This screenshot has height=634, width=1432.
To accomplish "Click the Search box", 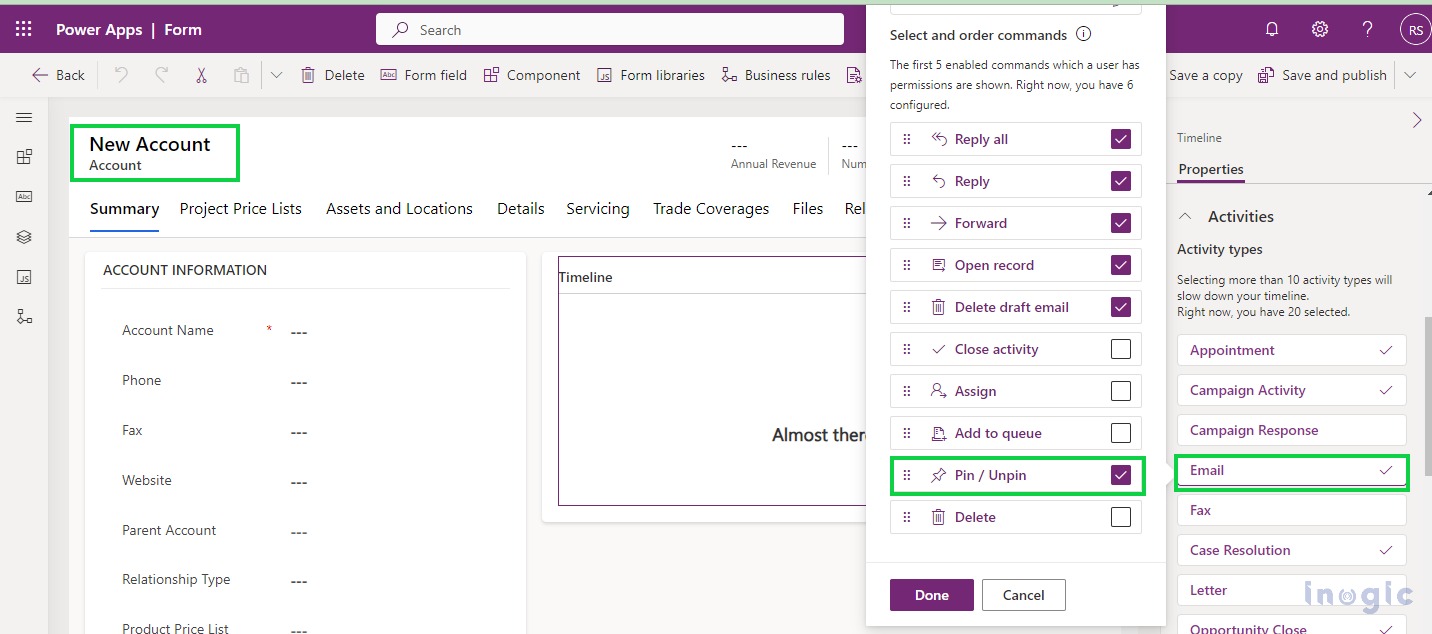I will pos(610,30).
